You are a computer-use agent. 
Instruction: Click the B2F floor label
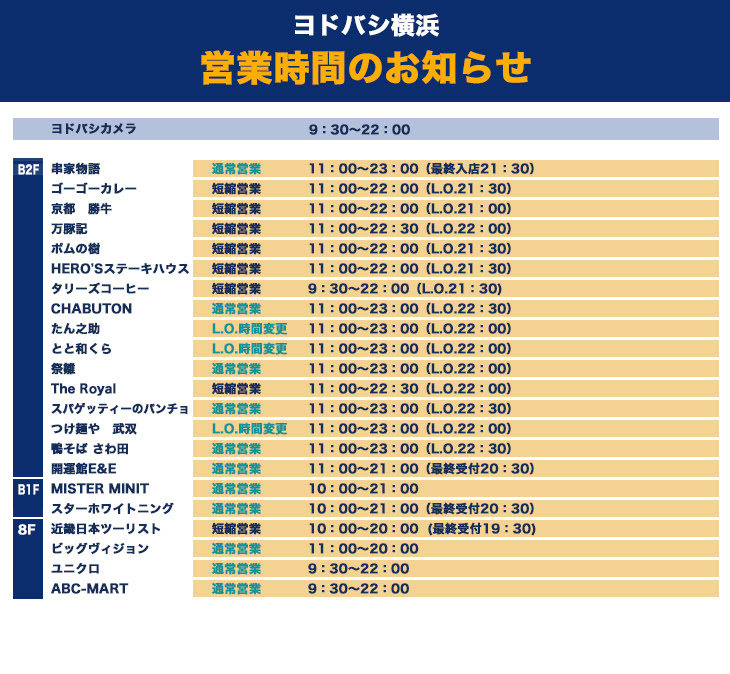[x=28, y=169]
